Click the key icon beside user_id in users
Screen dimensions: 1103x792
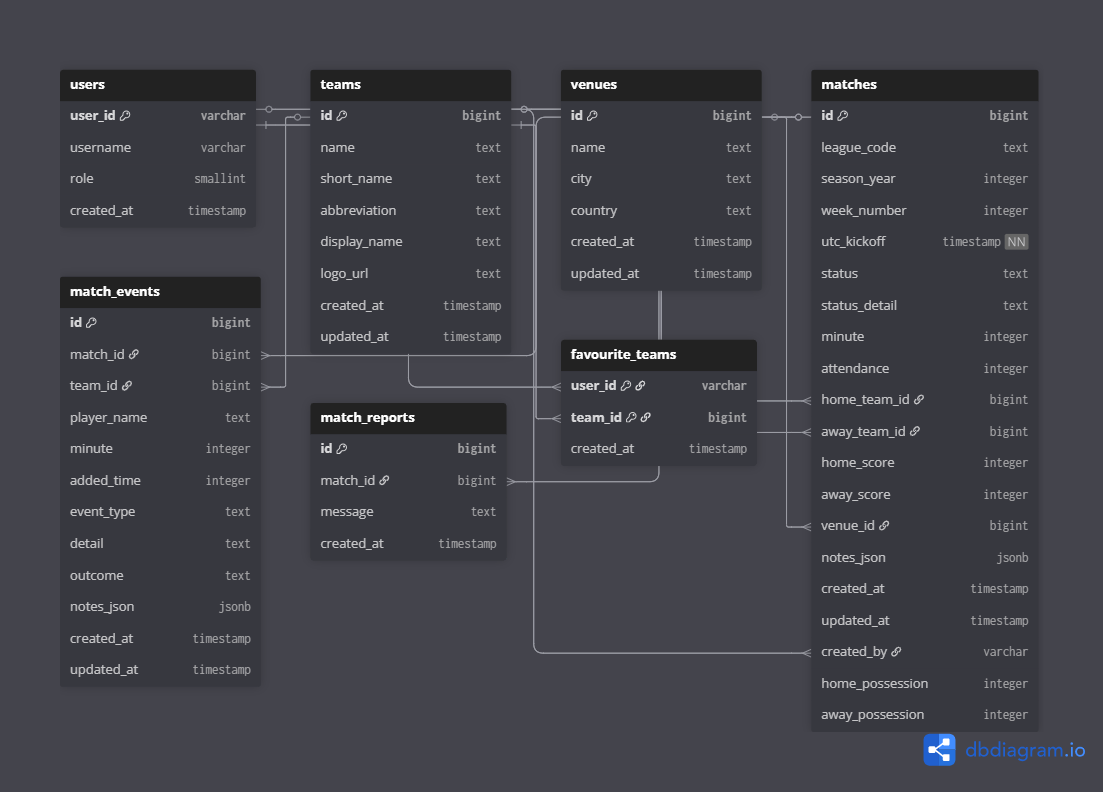125,116
